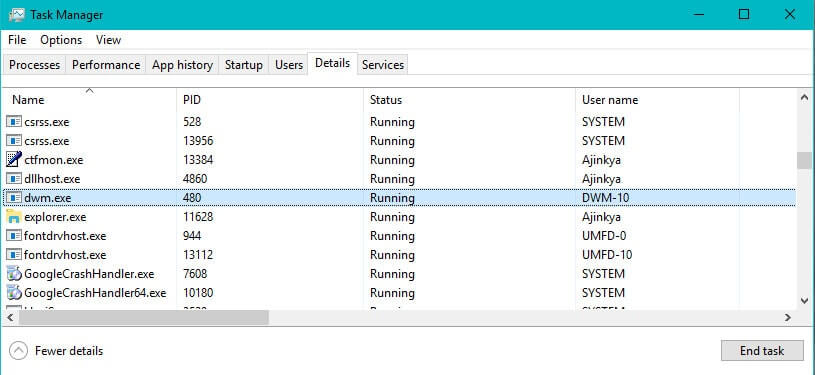Click the explorer.exe folder icon

pyautogui.click(x=14, y=217)
